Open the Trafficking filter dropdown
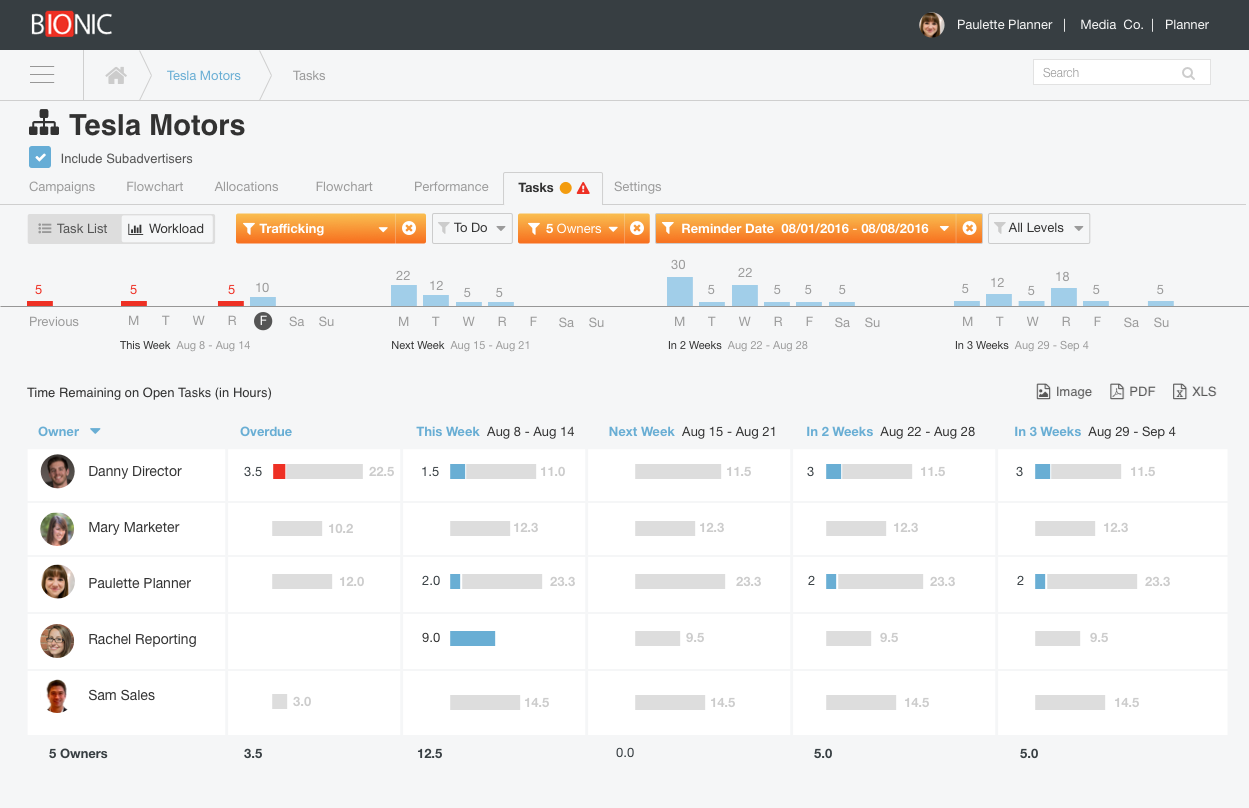 click(x=316, y=229)
